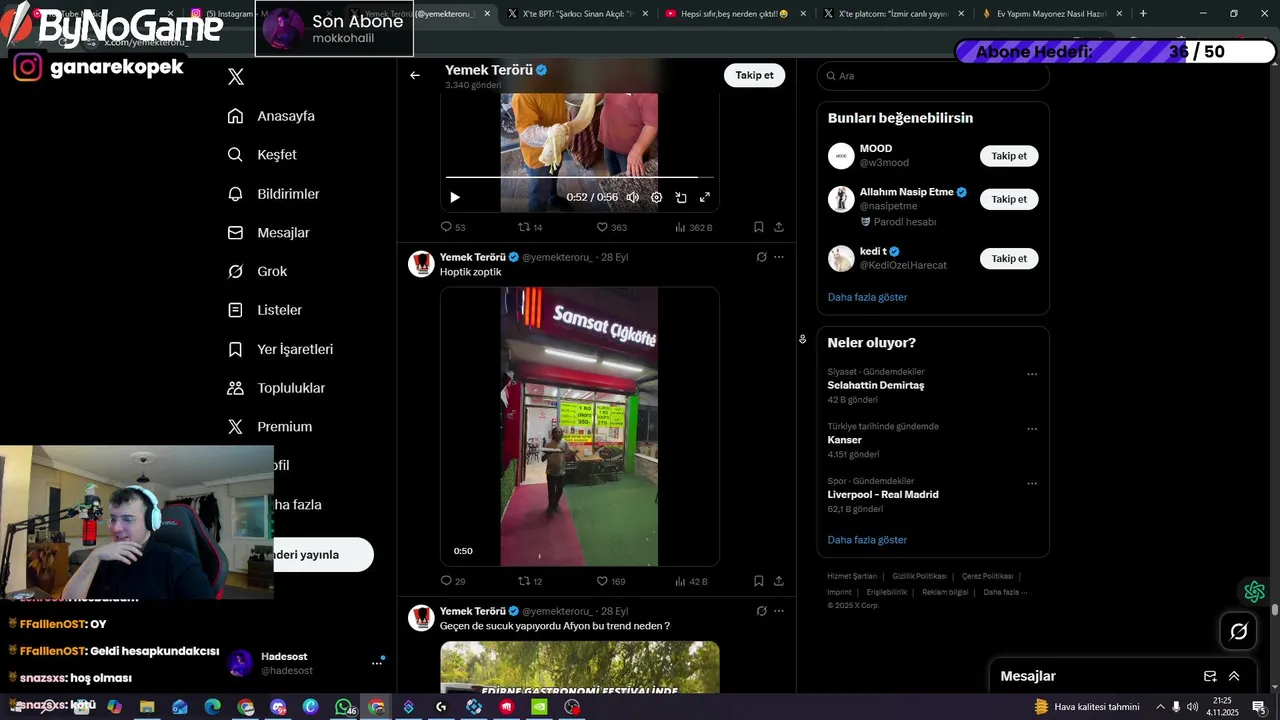1280x720 pixels.
Task: Reply to the post with 53 comments
Action: (453, 227)
